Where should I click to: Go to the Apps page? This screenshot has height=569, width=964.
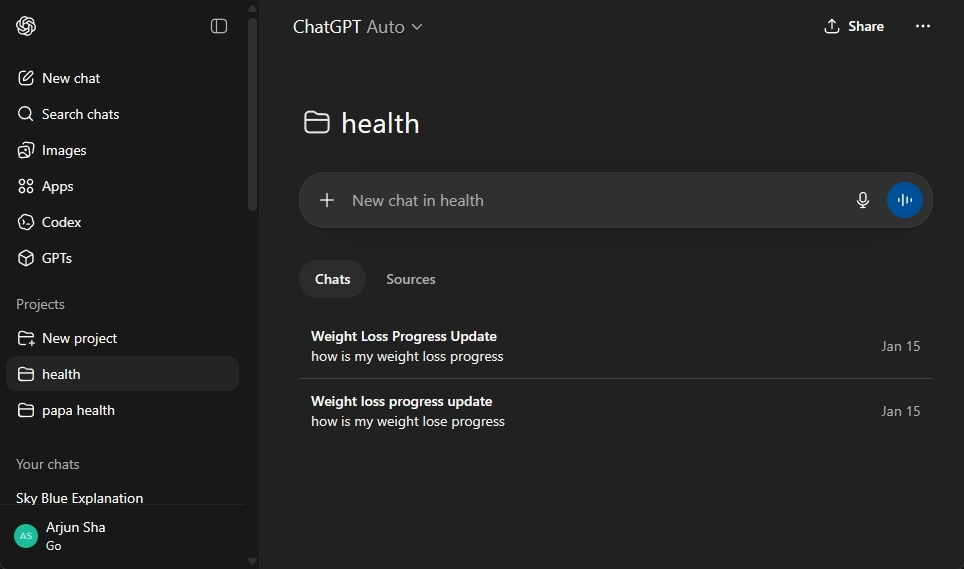(57, 186)
